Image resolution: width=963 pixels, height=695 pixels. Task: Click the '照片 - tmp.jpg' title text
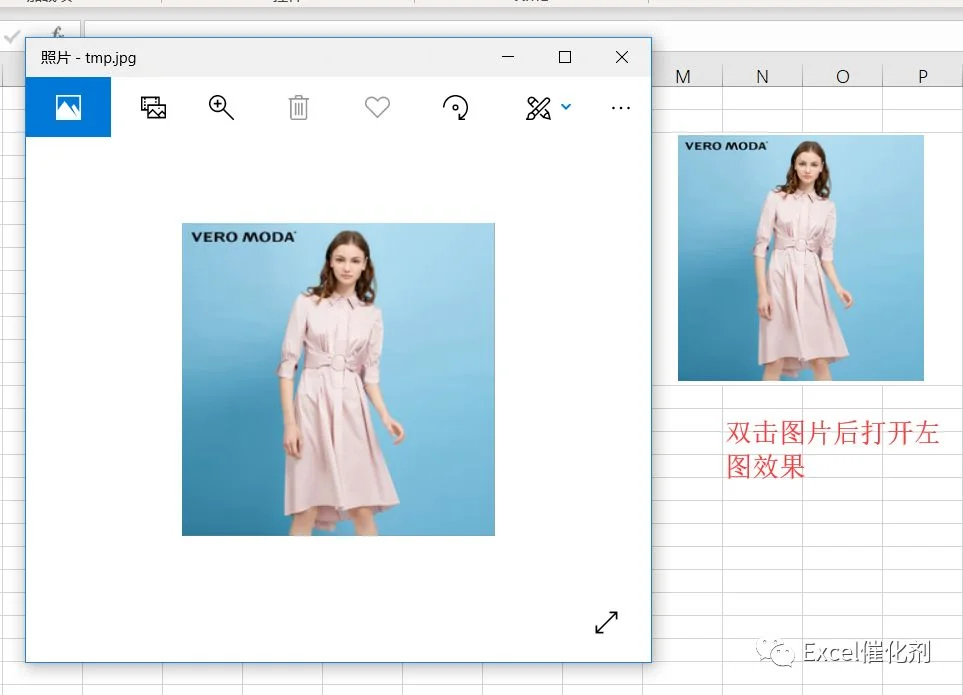click(88, 58)
